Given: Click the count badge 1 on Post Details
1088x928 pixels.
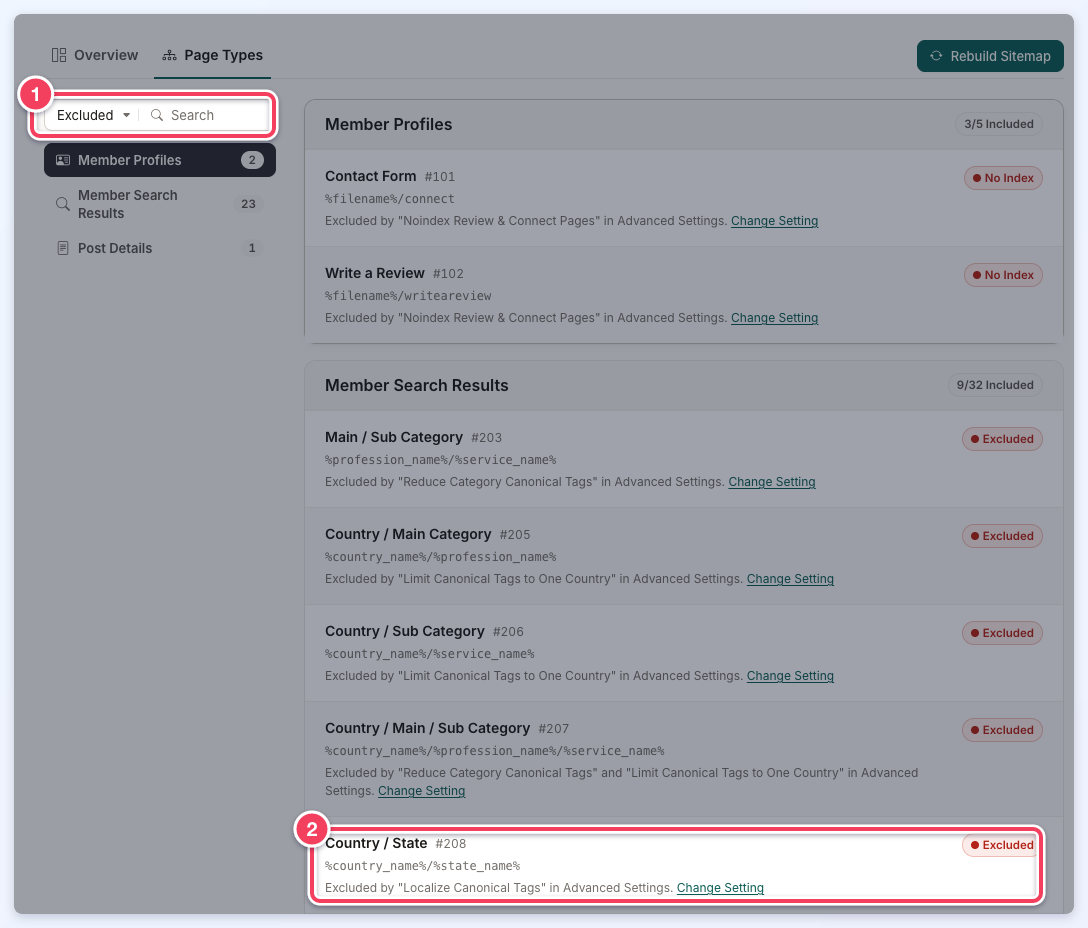Looking at the screenshot, I should (x=252, y=248).
